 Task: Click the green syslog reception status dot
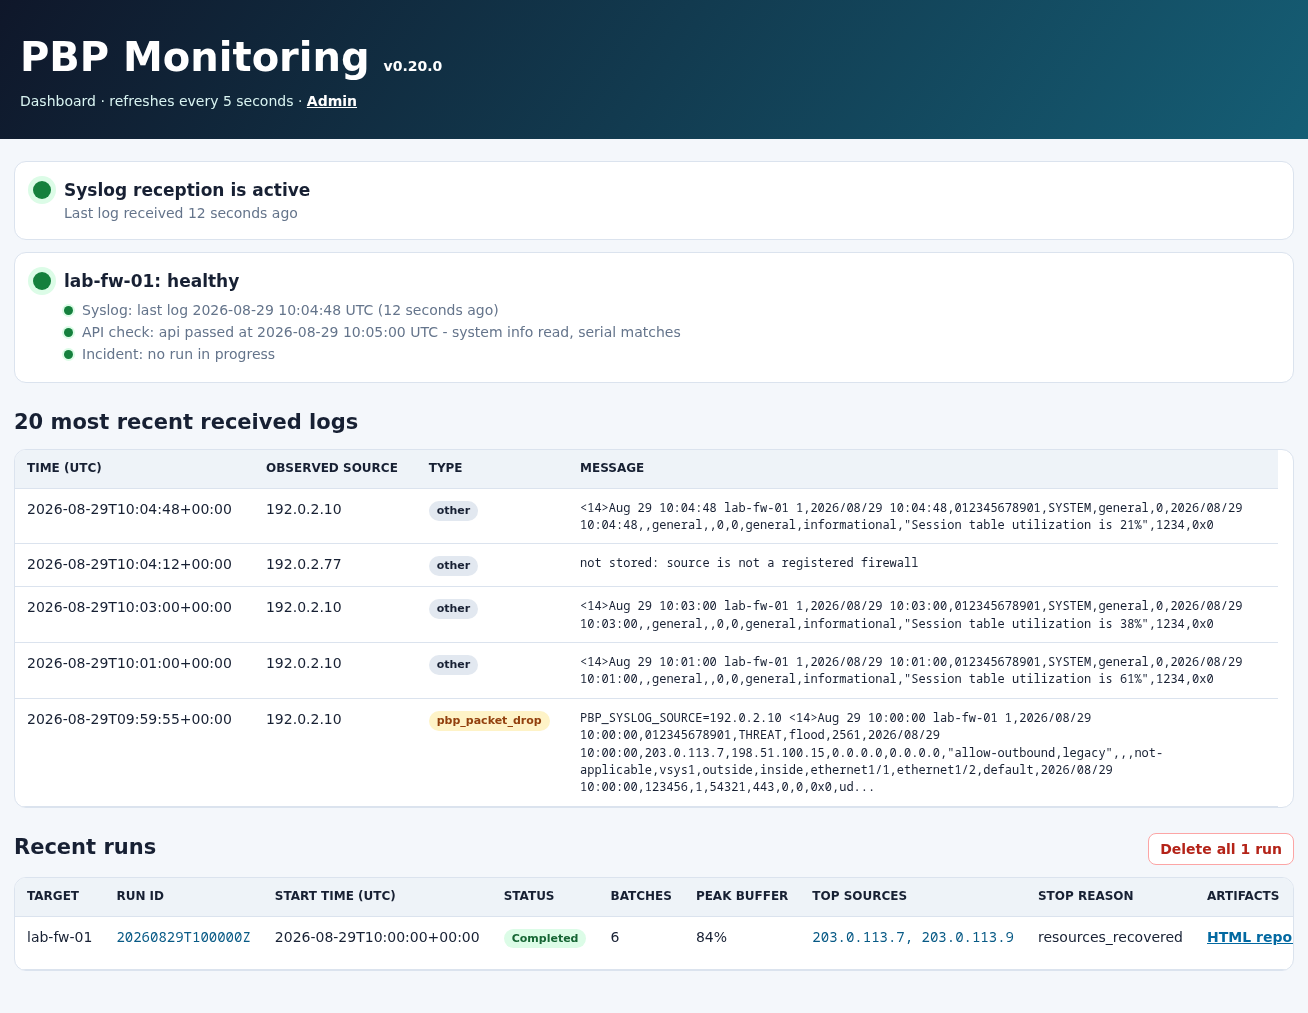(x=42, y=189)
